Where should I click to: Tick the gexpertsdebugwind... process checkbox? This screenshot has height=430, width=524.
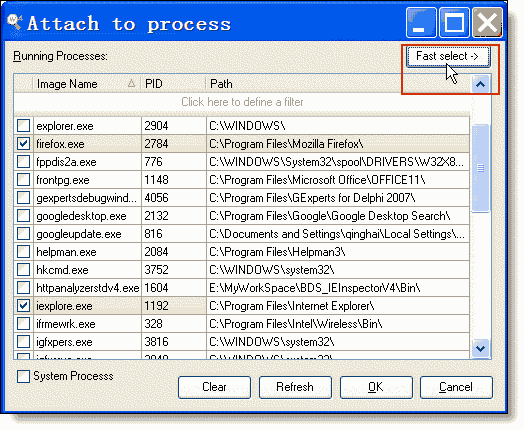[x=23, y=198]
